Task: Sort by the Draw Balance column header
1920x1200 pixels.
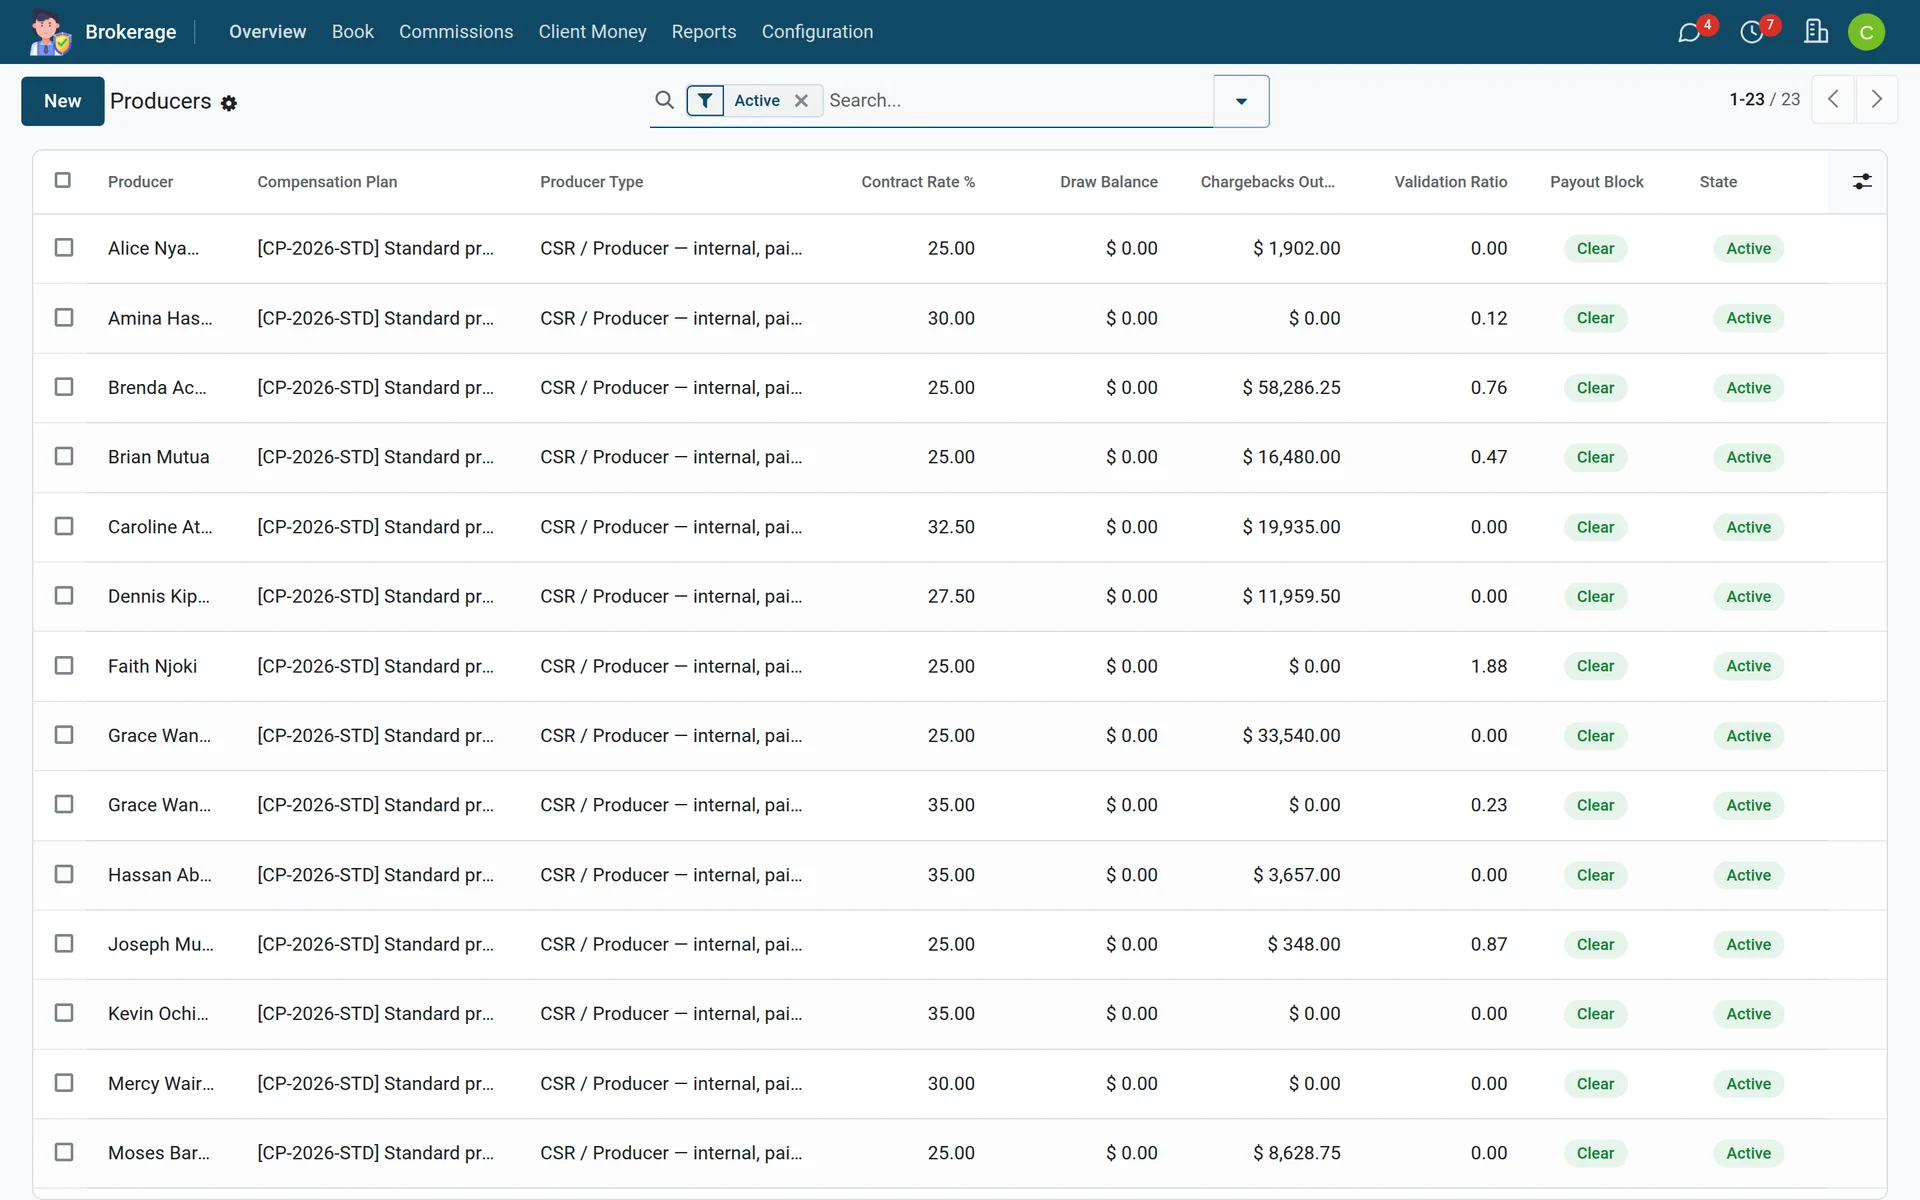Action: 1109,182
